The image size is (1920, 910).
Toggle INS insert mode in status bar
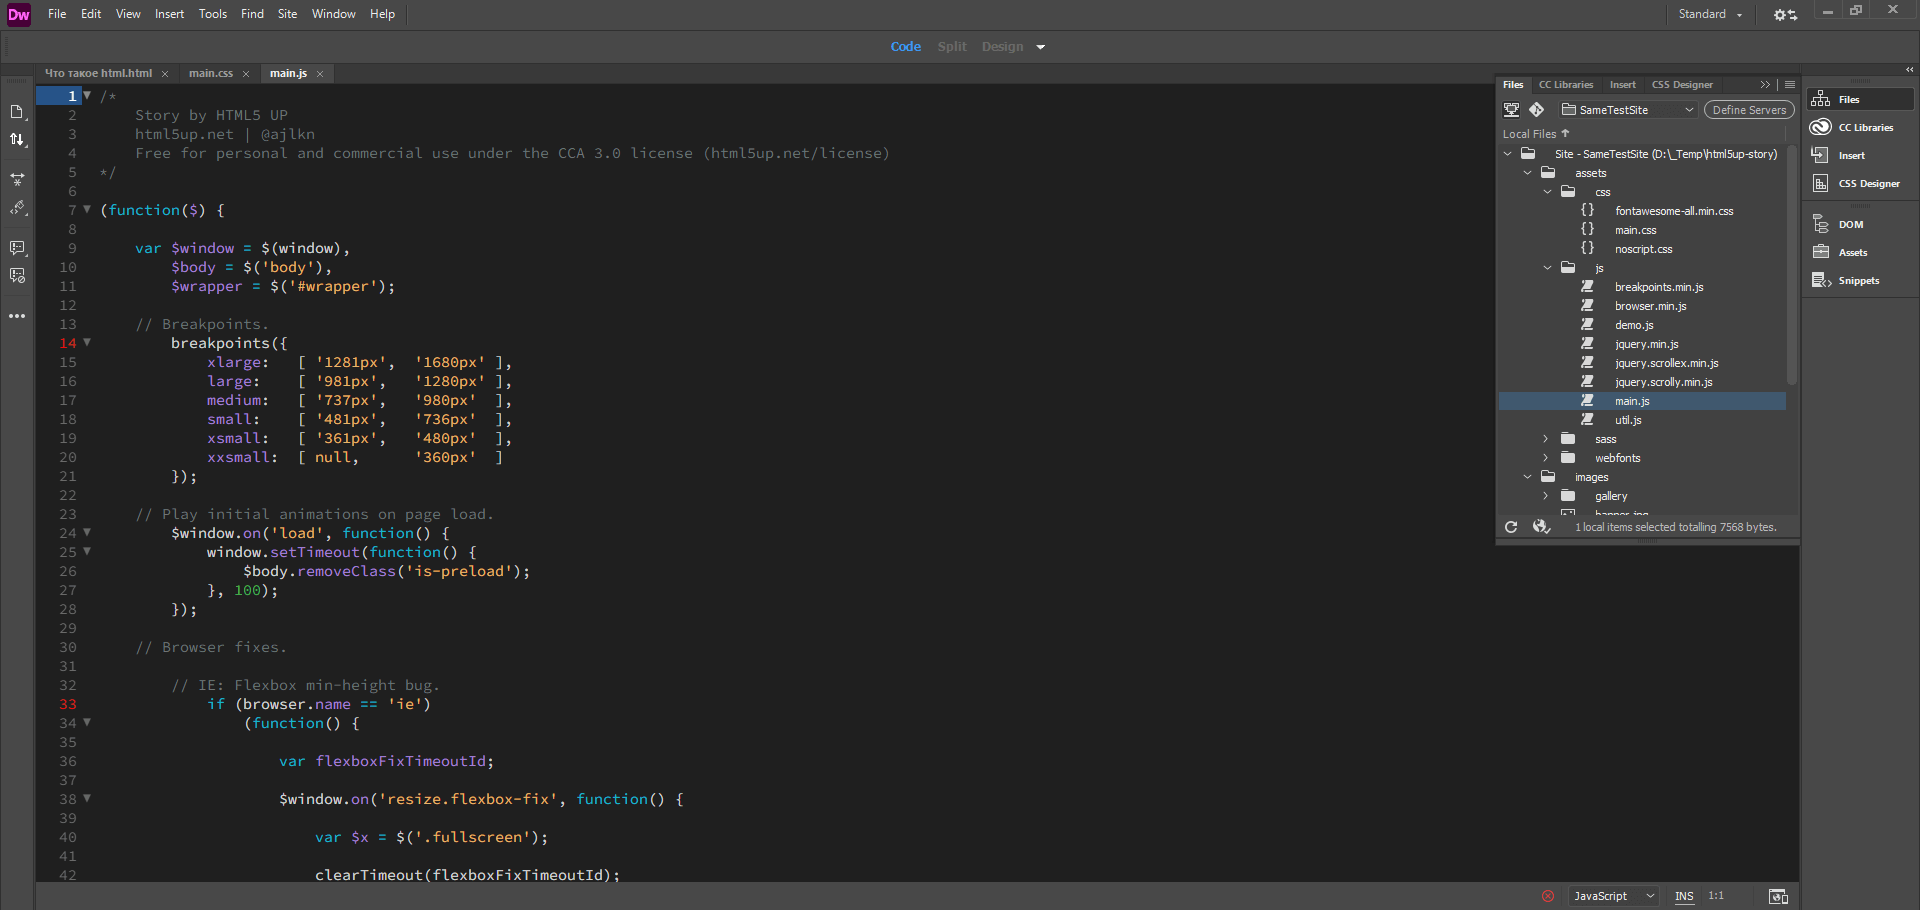tap(1684, 896)
